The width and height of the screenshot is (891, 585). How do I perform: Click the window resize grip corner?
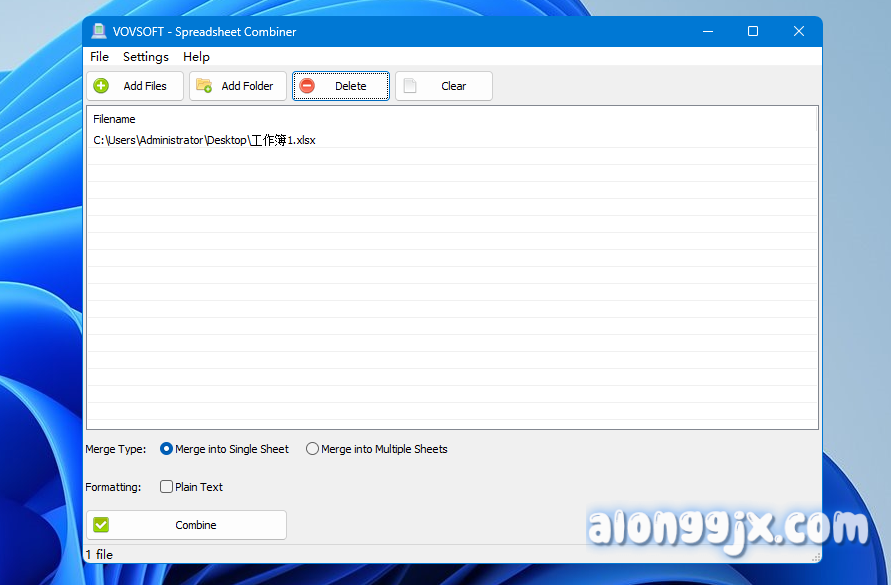click(816, 557)
